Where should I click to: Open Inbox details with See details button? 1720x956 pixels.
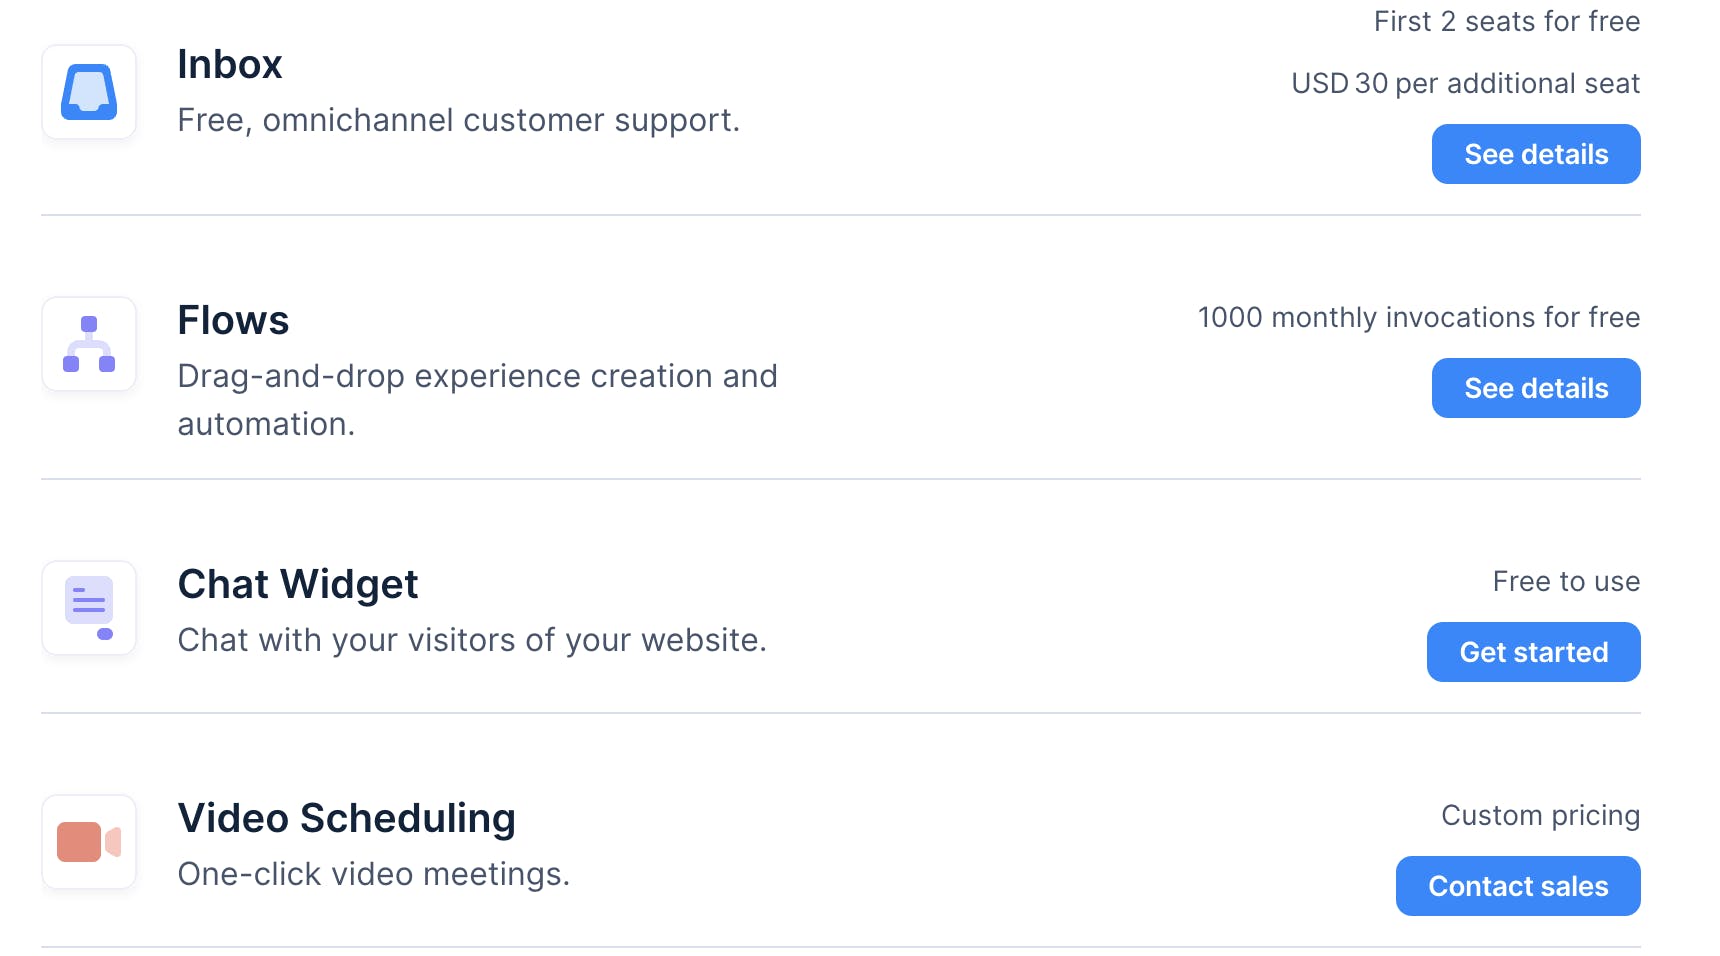click(1535, 154)
